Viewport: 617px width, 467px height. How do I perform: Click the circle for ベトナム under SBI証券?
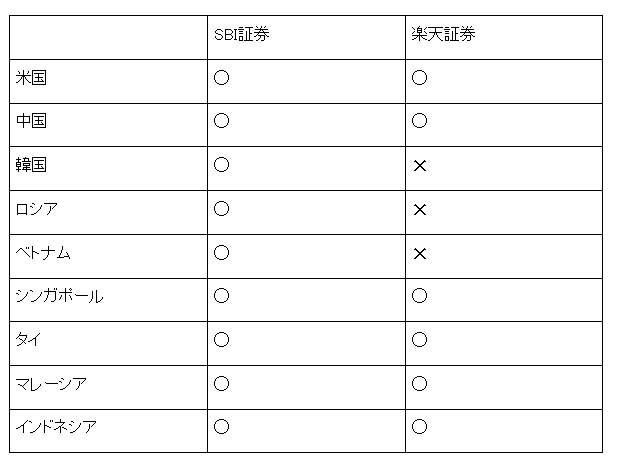221,253
